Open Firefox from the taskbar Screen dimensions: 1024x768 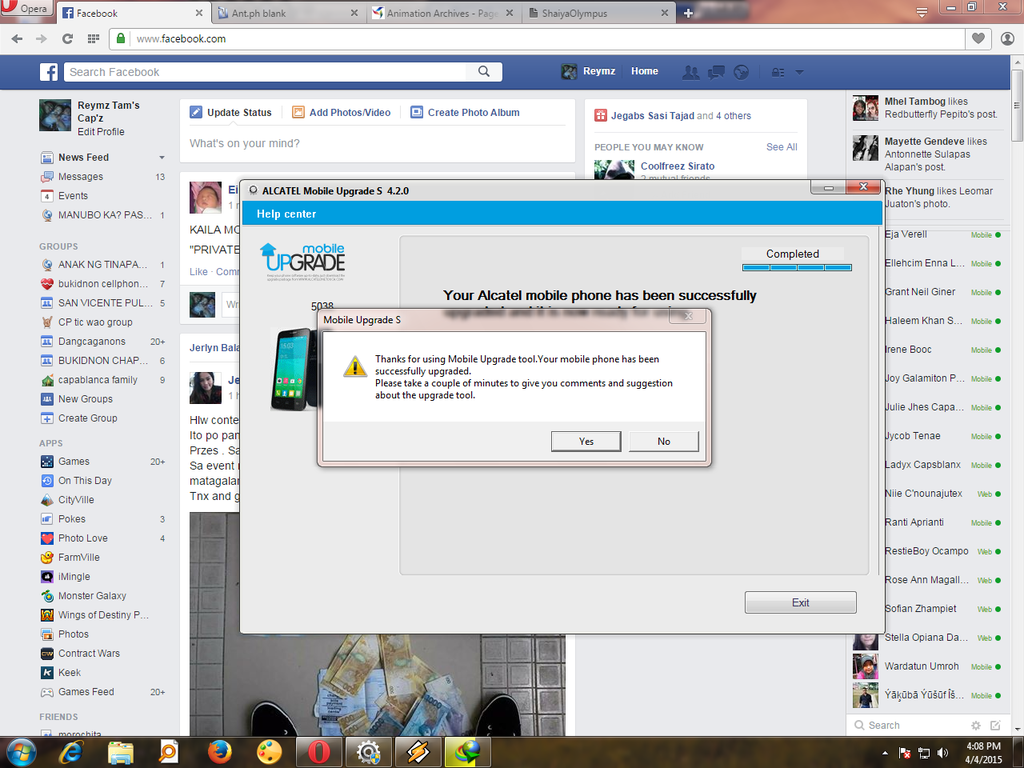(220, 751)
